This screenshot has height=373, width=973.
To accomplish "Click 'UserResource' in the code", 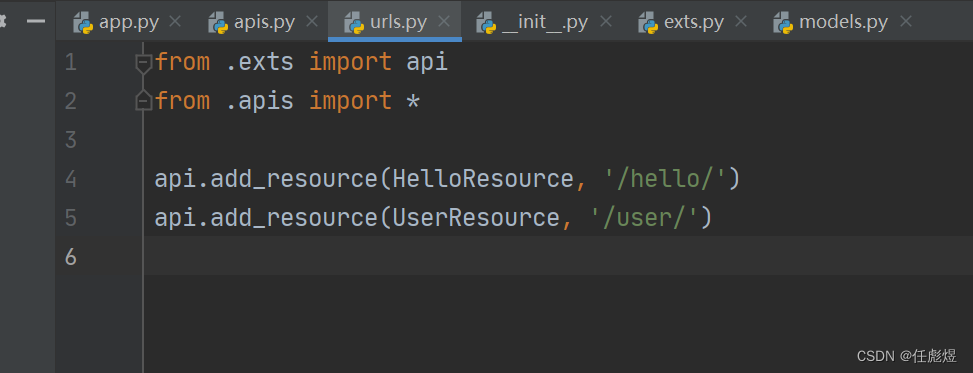I will click(477, 217).
